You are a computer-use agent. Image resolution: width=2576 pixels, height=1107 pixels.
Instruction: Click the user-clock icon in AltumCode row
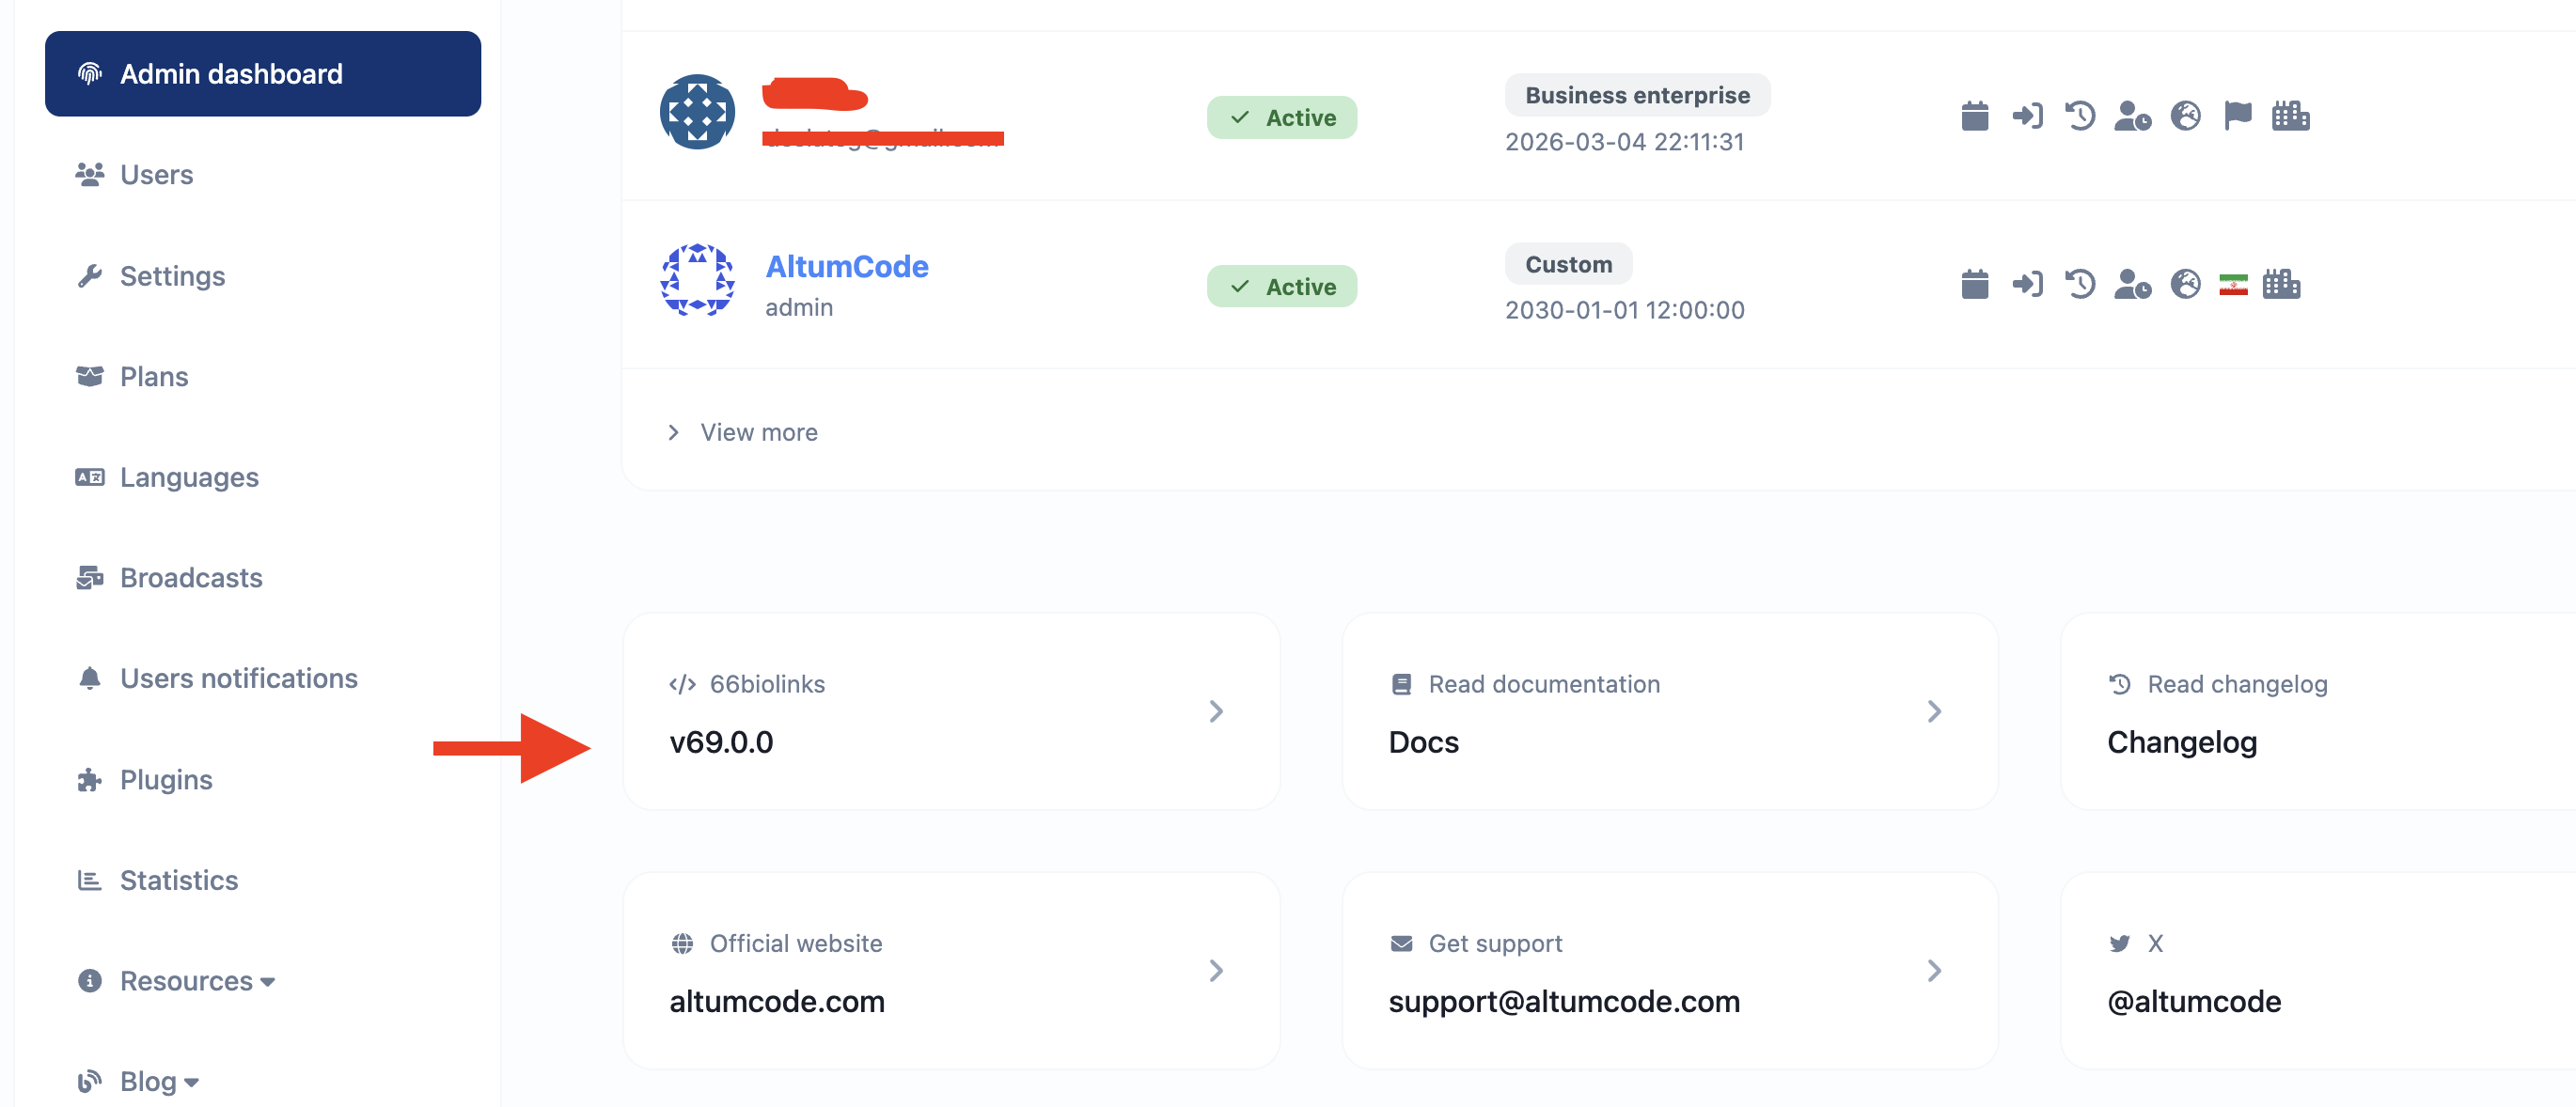click(x=2132, y=285)
